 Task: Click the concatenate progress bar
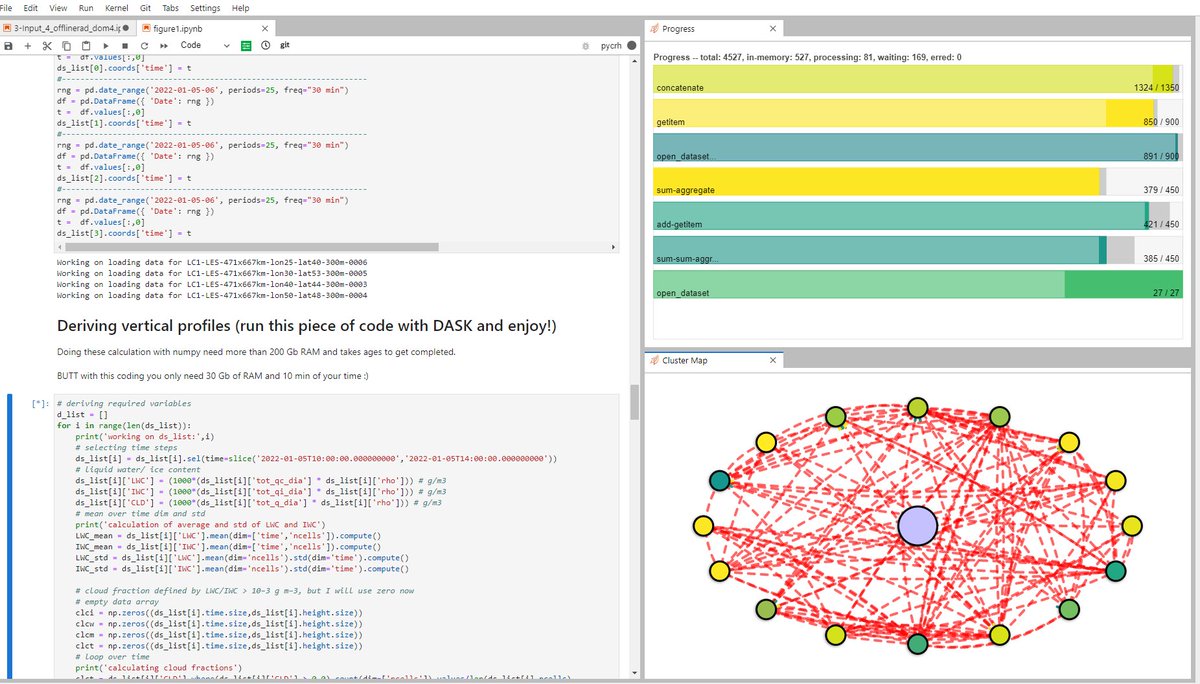(917, 81)
